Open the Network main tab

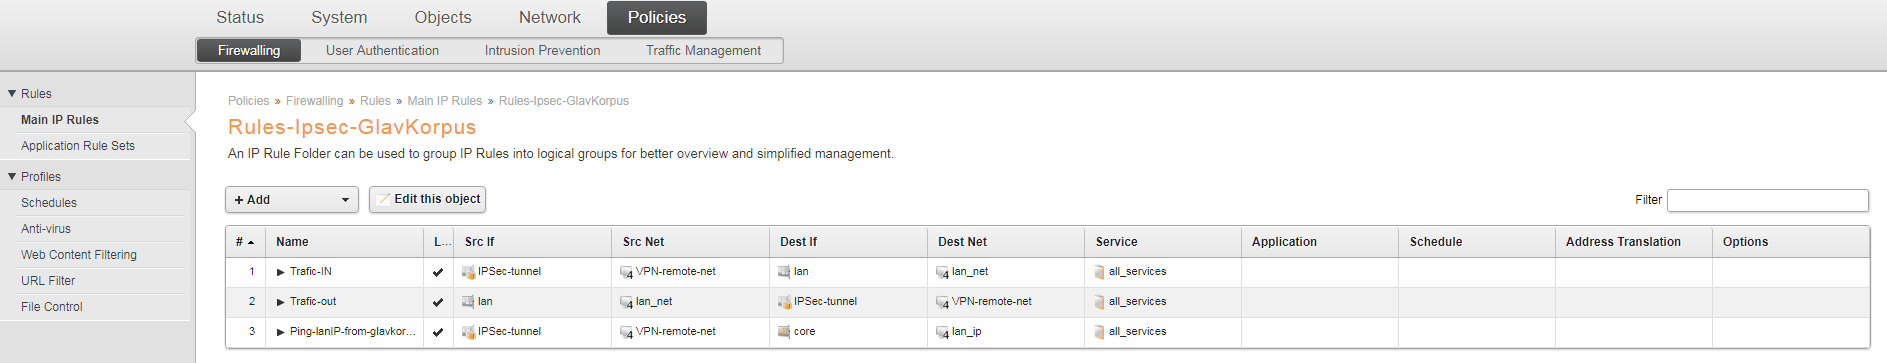pyautogui.click(x=550, y=17)
